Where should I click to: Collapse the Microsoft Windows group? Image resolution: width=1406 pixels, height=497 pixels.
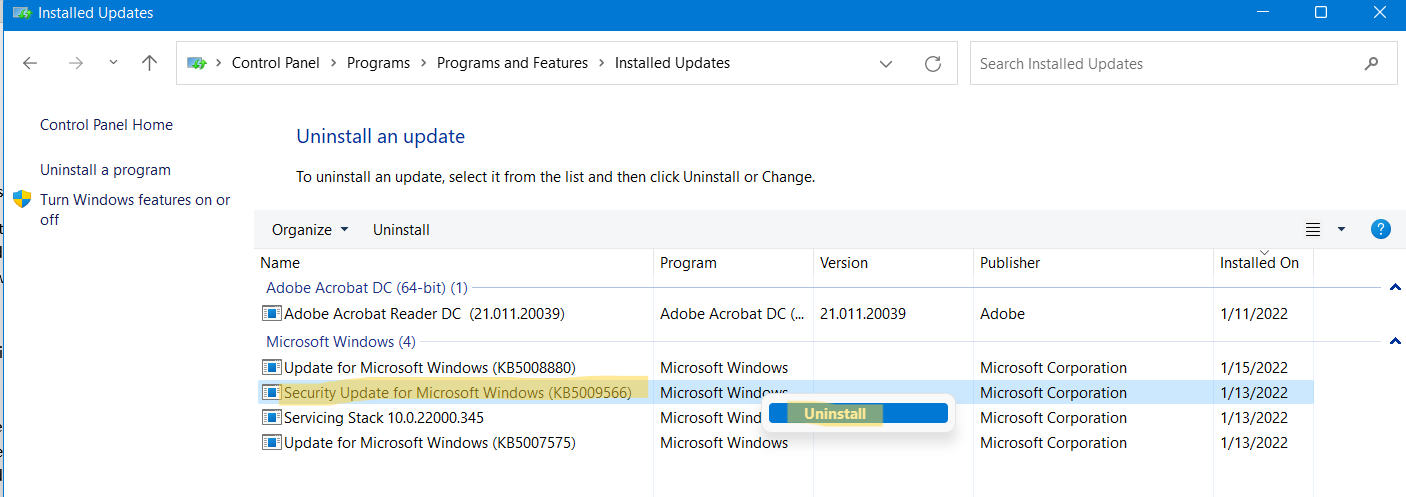[x=1395, y=342]
